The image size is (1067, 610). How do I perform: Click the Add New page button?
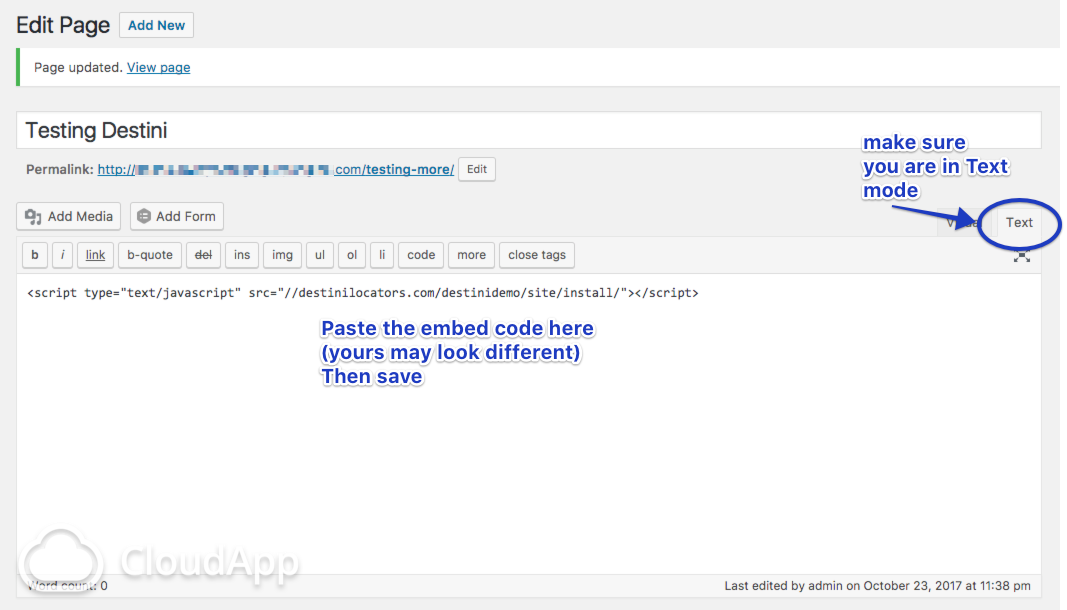157,25
